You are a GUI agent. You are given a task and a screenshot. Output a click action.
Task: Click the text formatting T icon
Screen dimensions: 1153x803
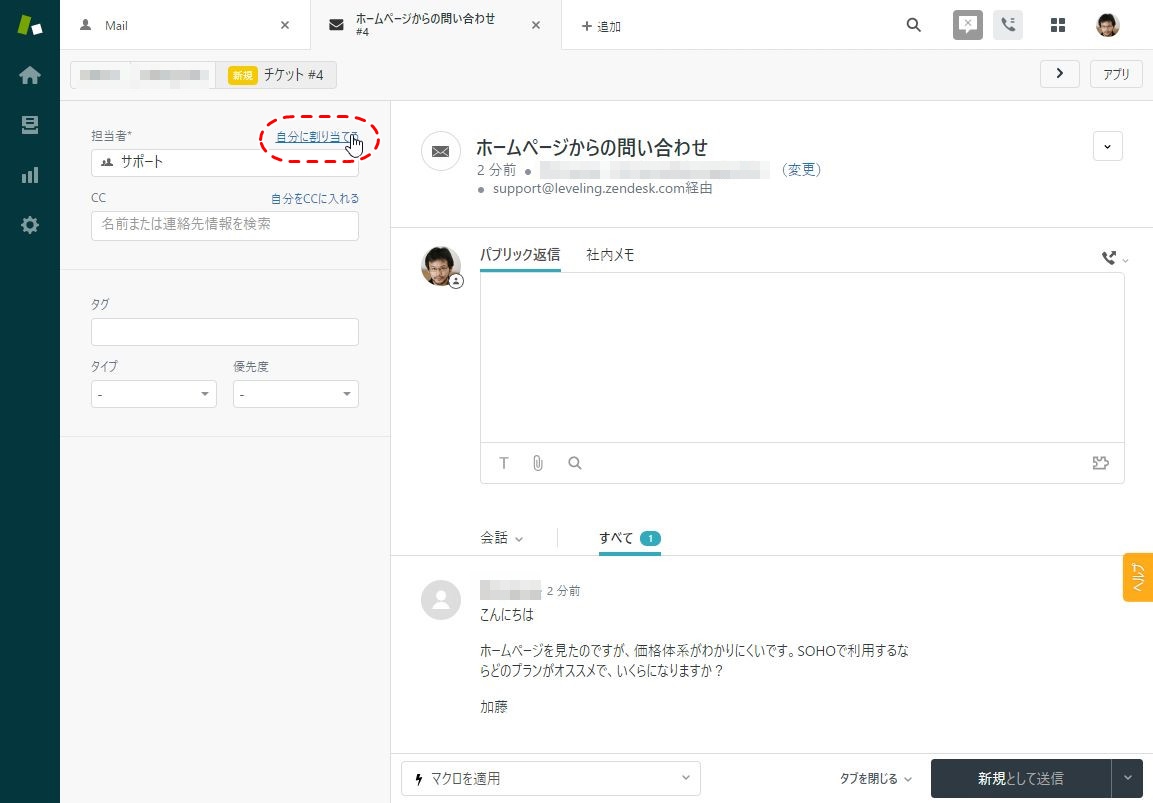click(x=504, y=463)
